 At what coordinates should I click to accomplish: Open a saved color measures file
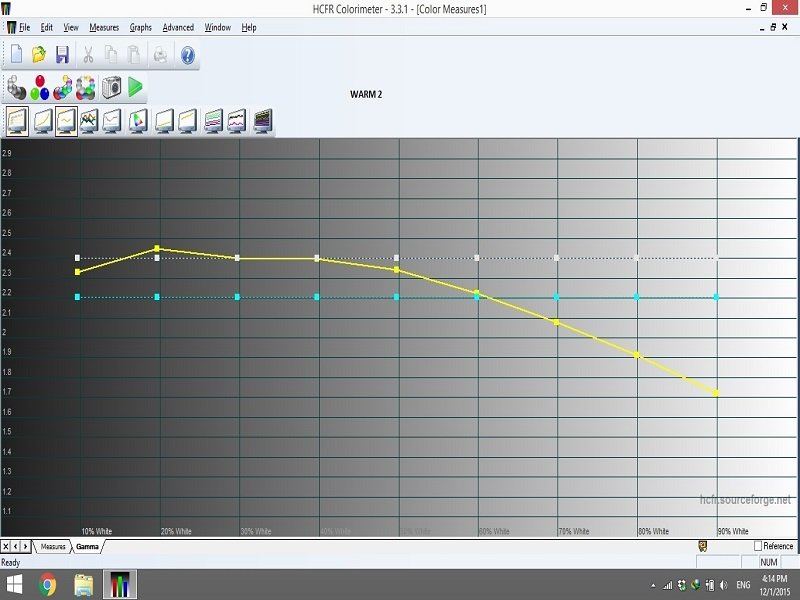(39, 56)
